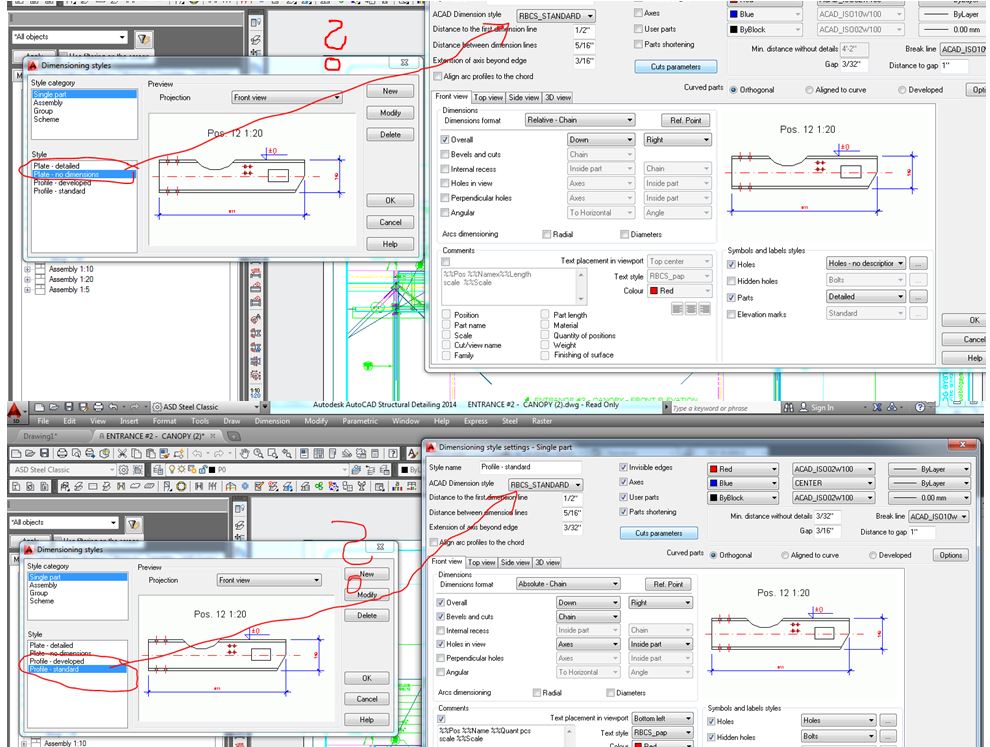Click the magnifier zoom icon in the toolbar
This screenshot has height=747, width=990.
click(259, 455)
